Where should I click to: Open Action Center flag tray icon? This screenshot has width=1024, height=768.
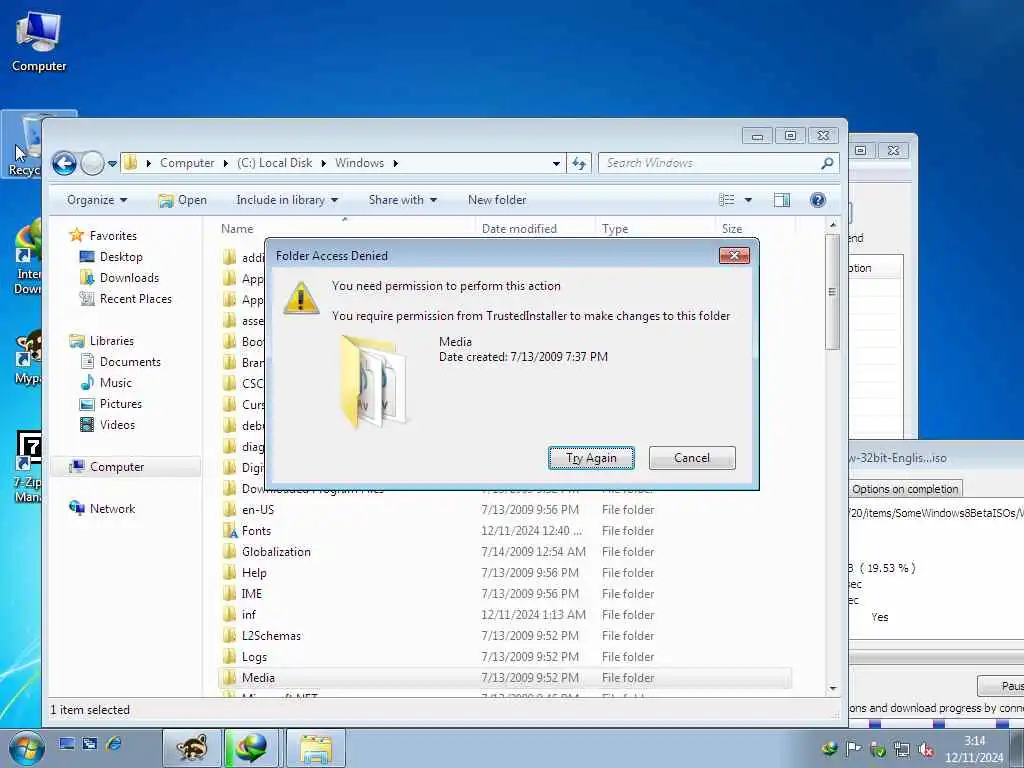[854, 749]
